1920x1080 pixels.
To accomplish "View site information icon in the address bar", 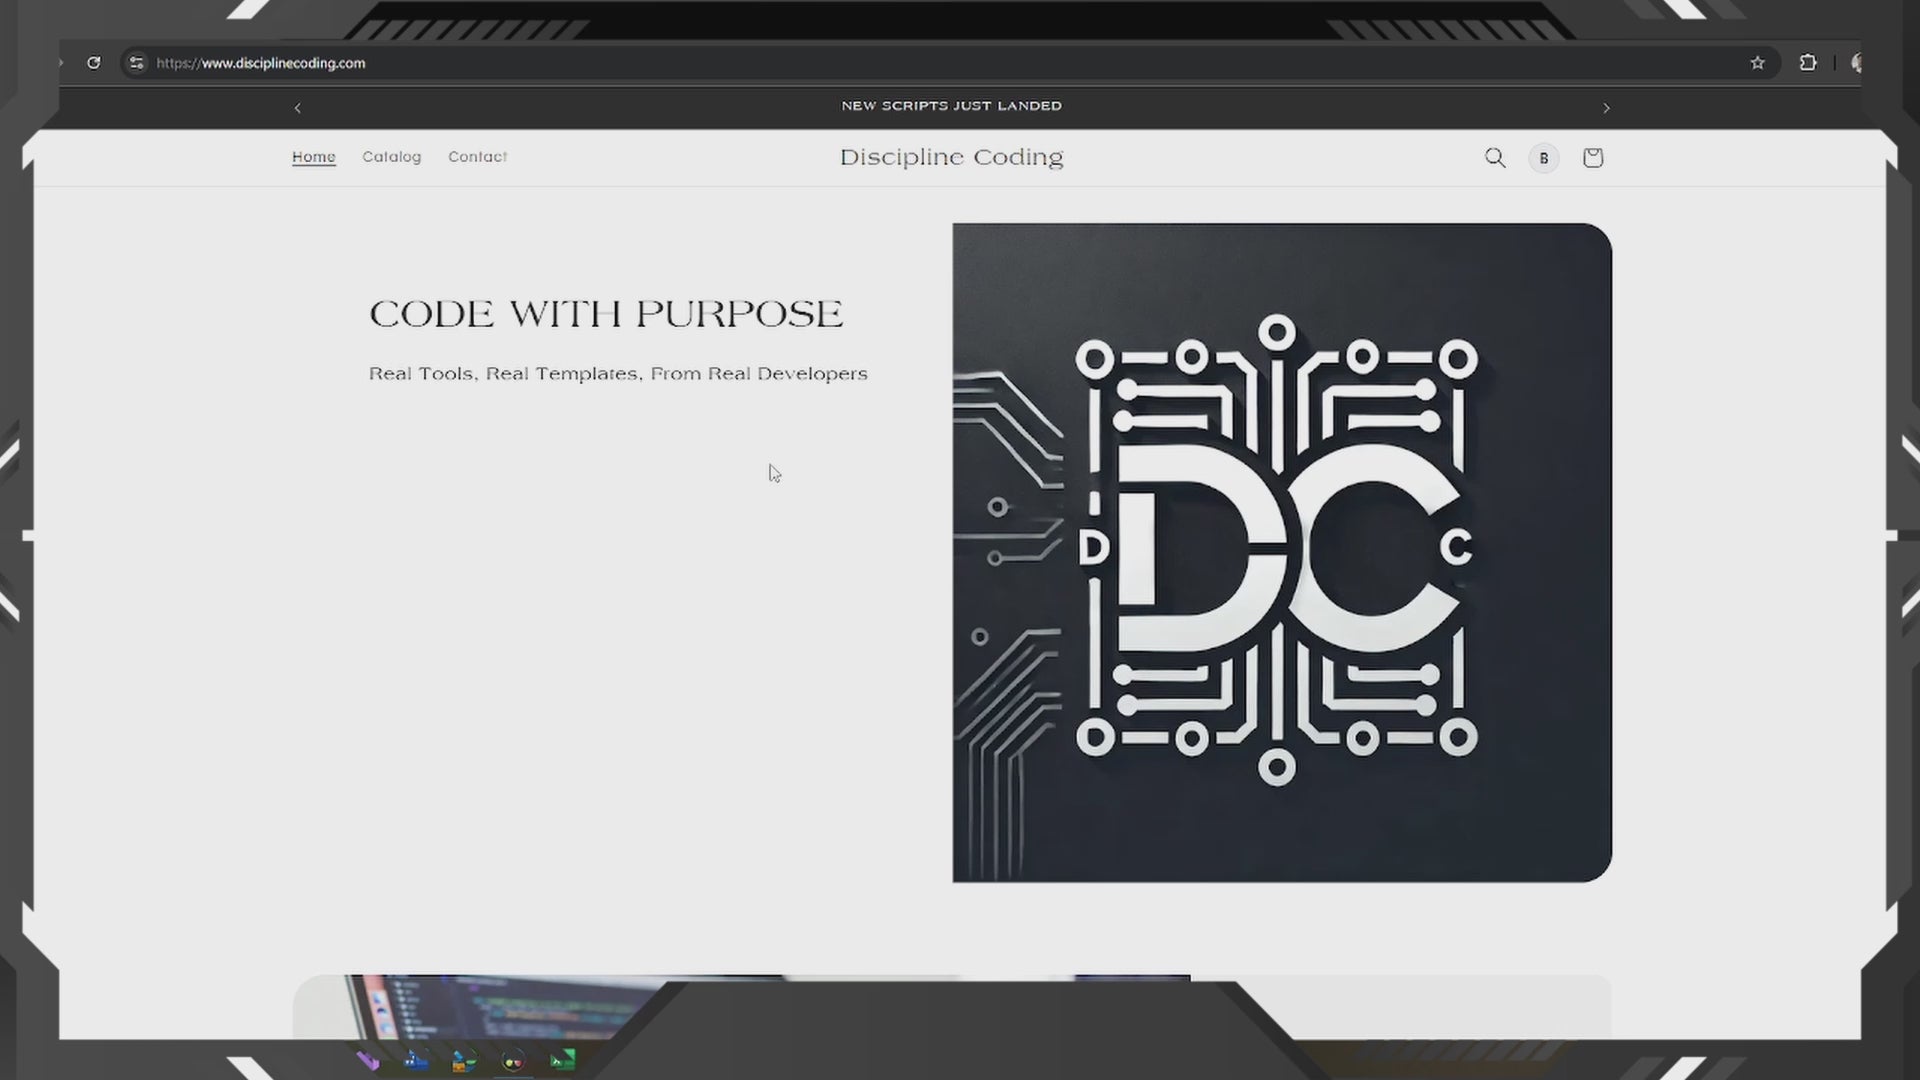I will coord(137,63).
